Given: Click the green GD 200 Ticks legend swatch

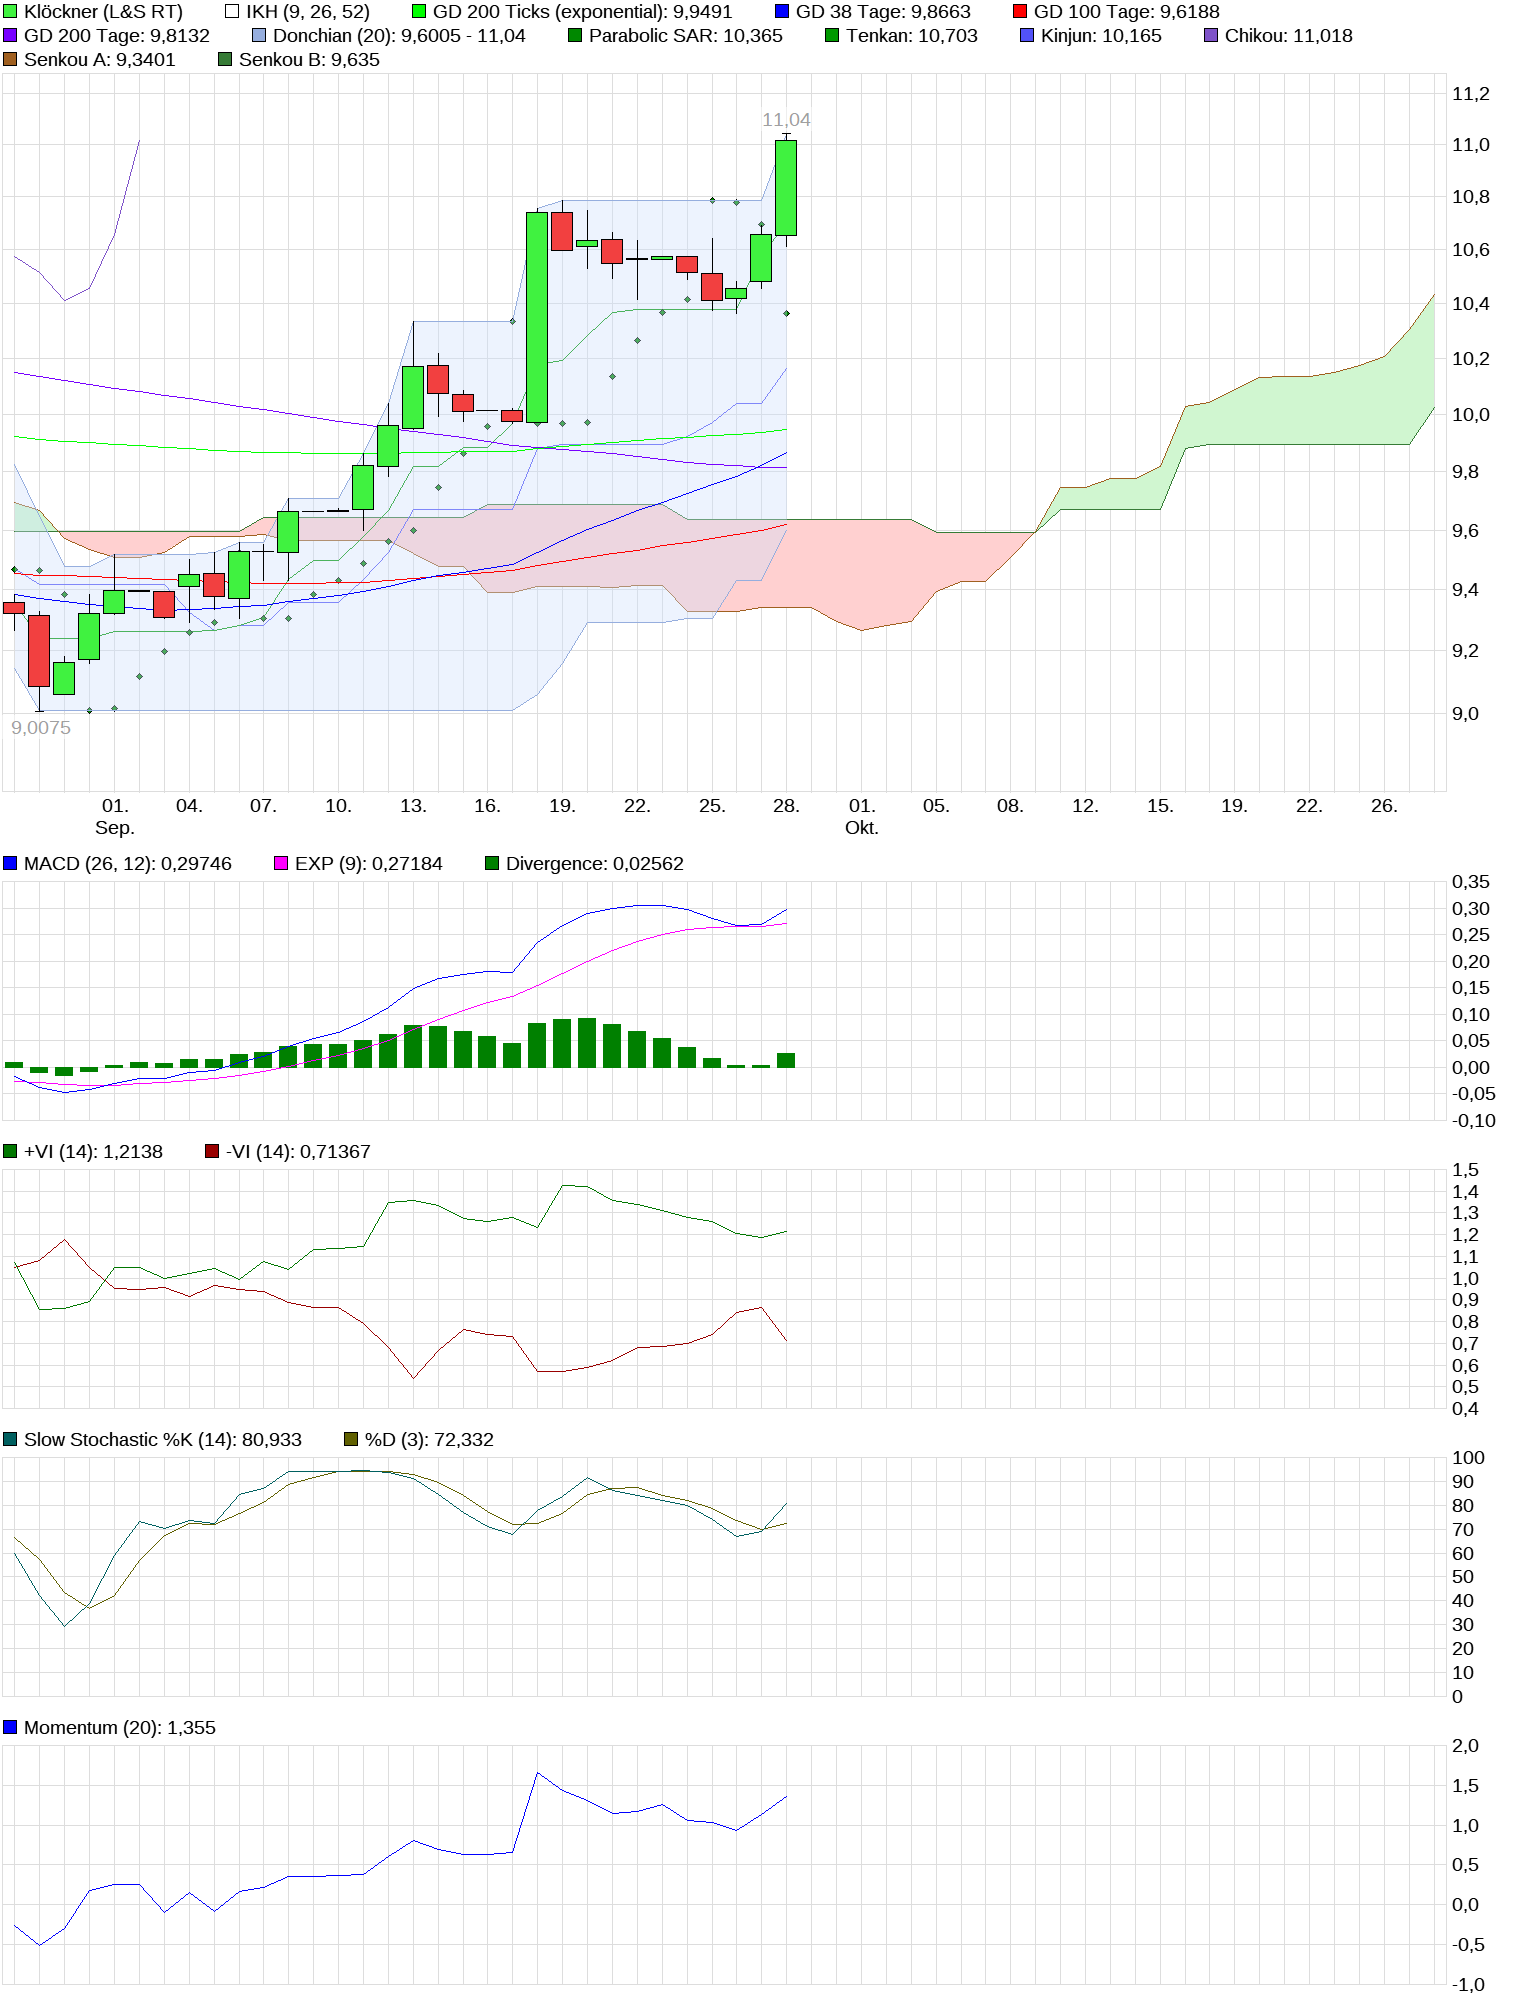Looking at the screenshot, I should tap(419, 12).
